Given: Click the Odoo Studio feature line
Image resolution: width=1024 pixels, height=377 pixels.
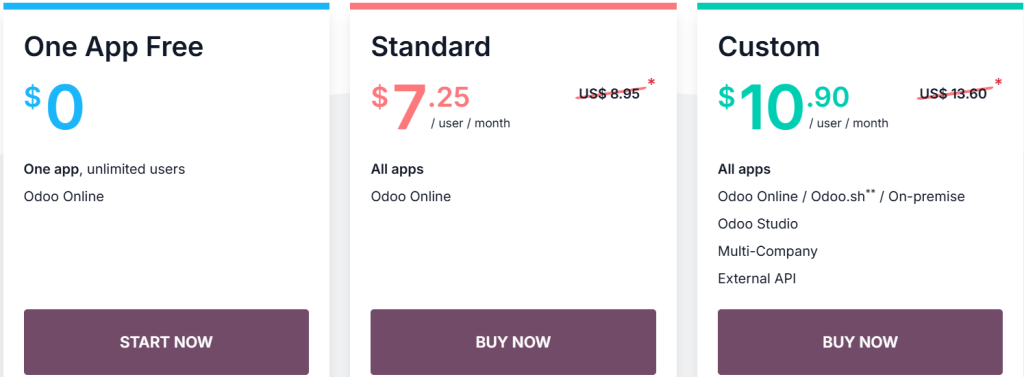Looking at the screenshot, I should tap(758, 224).
